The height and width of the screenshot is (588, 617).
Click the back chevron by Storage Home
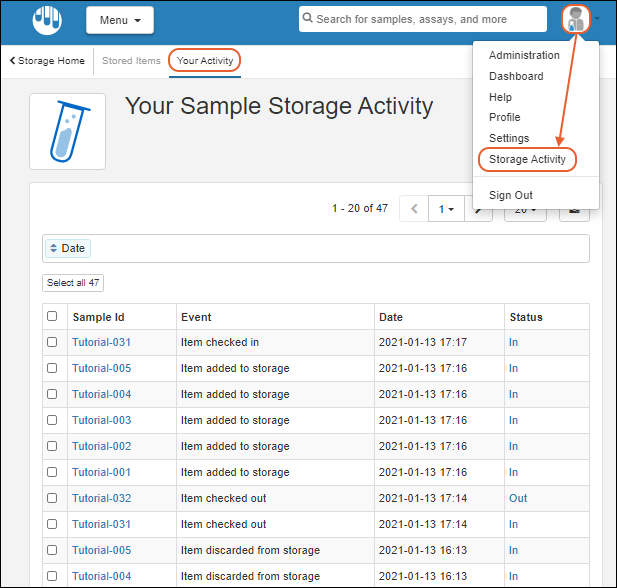click(x=12, y=61)
